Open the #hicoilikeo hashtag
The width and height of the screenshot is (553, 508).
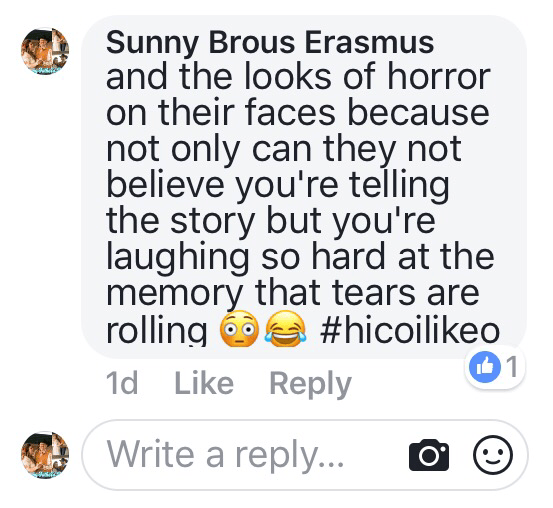pyautogui.click(x=410, y=330)
